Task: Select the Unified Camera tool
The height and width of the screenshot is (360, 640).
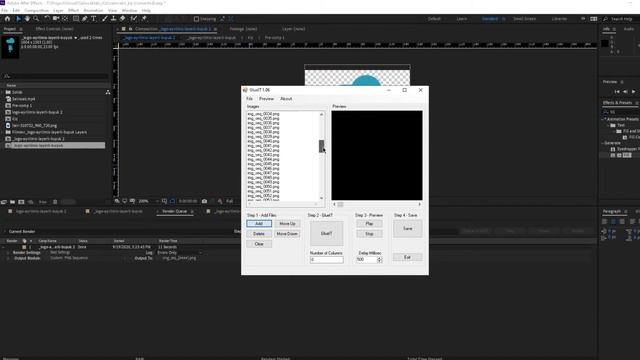Action: [56, 19]
